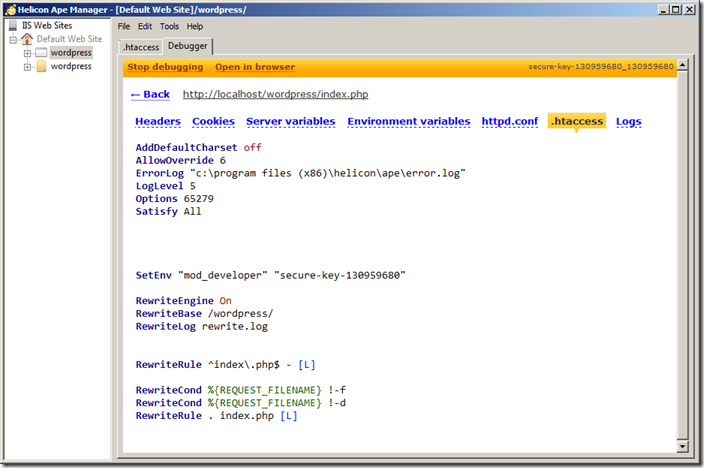Open the Tools menu
The image size is (704, 468).
point(169,26)
